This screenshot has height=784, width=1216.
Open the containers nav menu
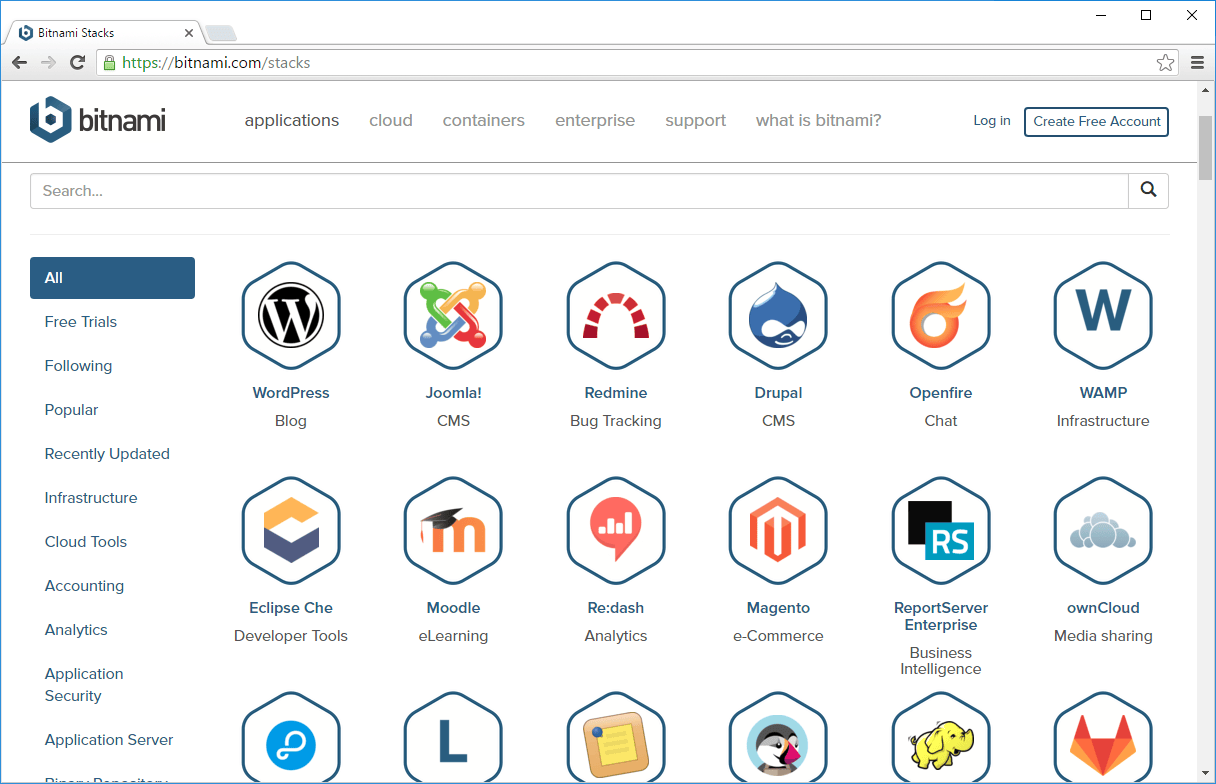pyautogui.click(x=484, y=121)
